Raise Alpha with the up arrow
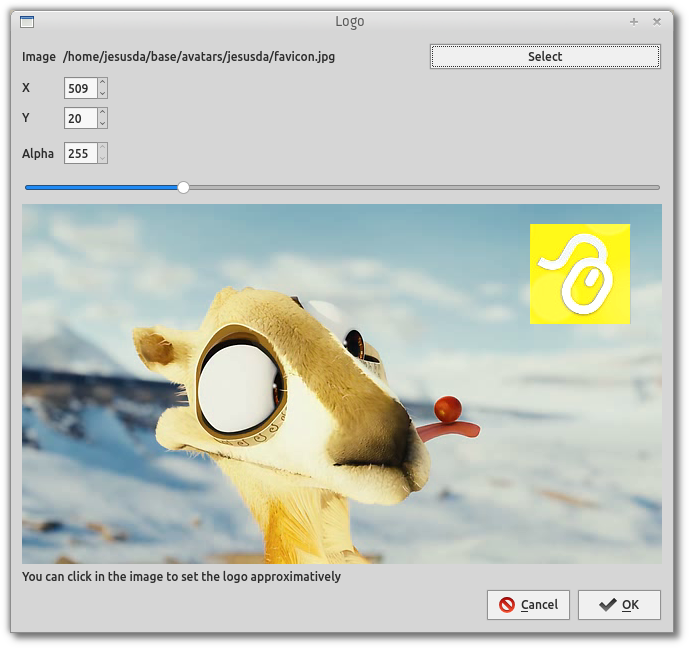This screenshot has height=649, width=690. point(103,149)
